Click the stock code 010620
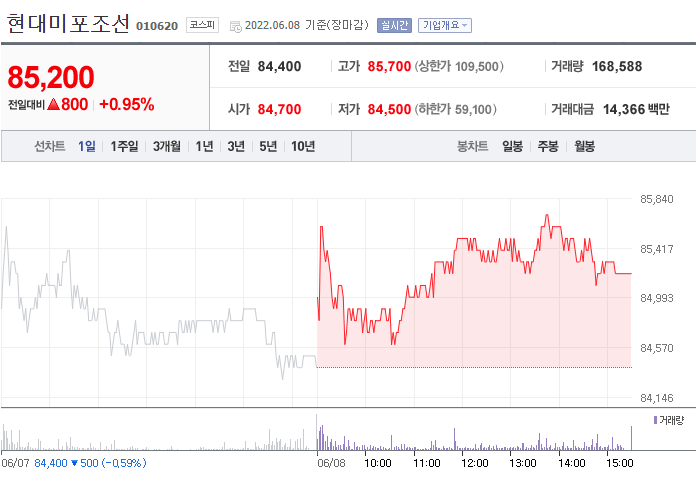Image resolution: width=696 pixels, height=478 pixels. tap(157, 26)
